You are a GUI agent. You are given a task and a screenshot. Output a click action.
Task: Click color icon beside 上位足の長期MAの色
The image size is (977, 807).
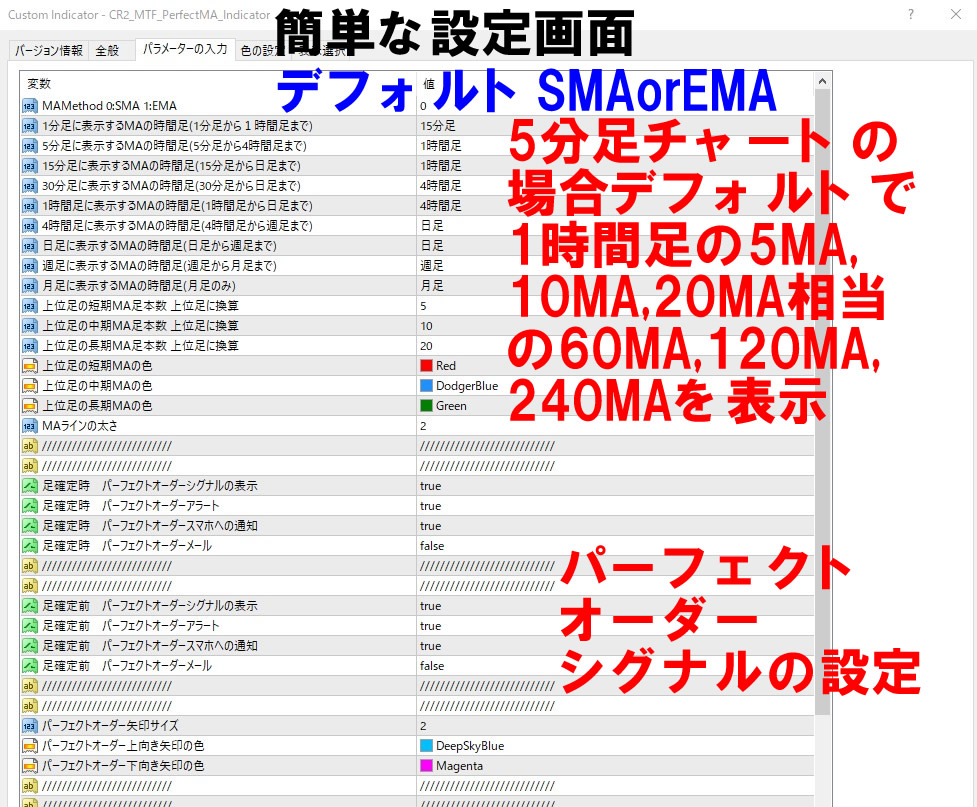[x=29, y=406]
